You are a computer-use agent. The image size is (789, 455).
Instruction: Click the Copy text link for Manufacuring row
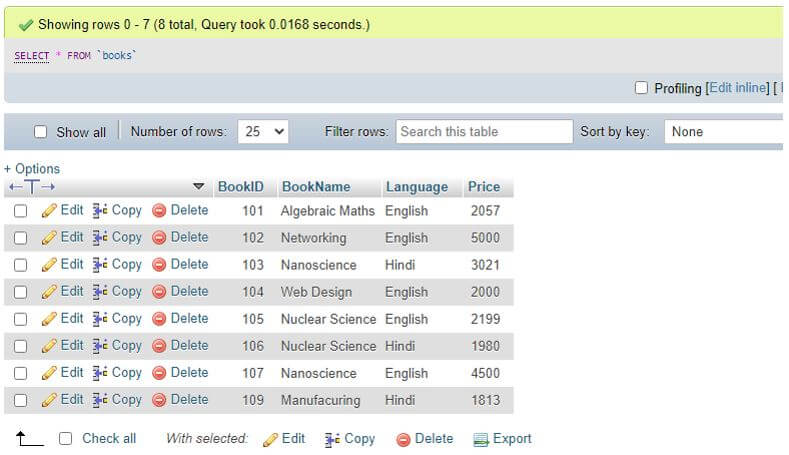[126, 400]
